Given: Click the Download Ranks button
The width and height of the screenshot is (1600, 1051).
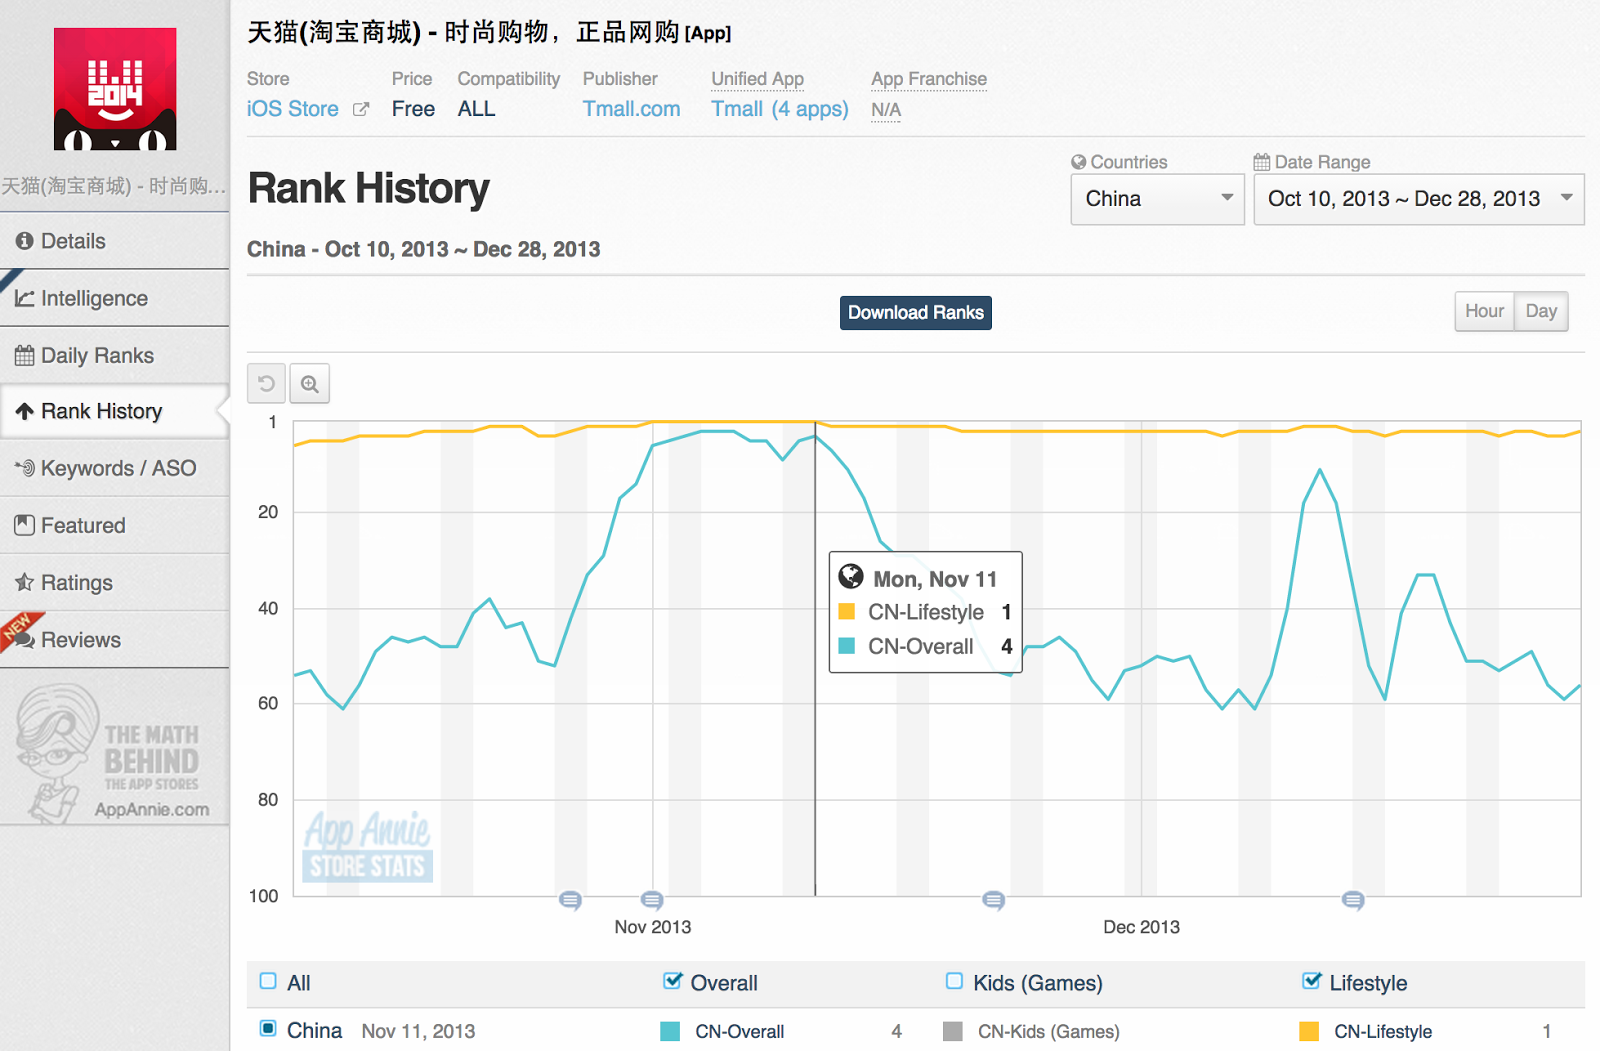Looking at the screenshot, I should (x=915, y=313).
